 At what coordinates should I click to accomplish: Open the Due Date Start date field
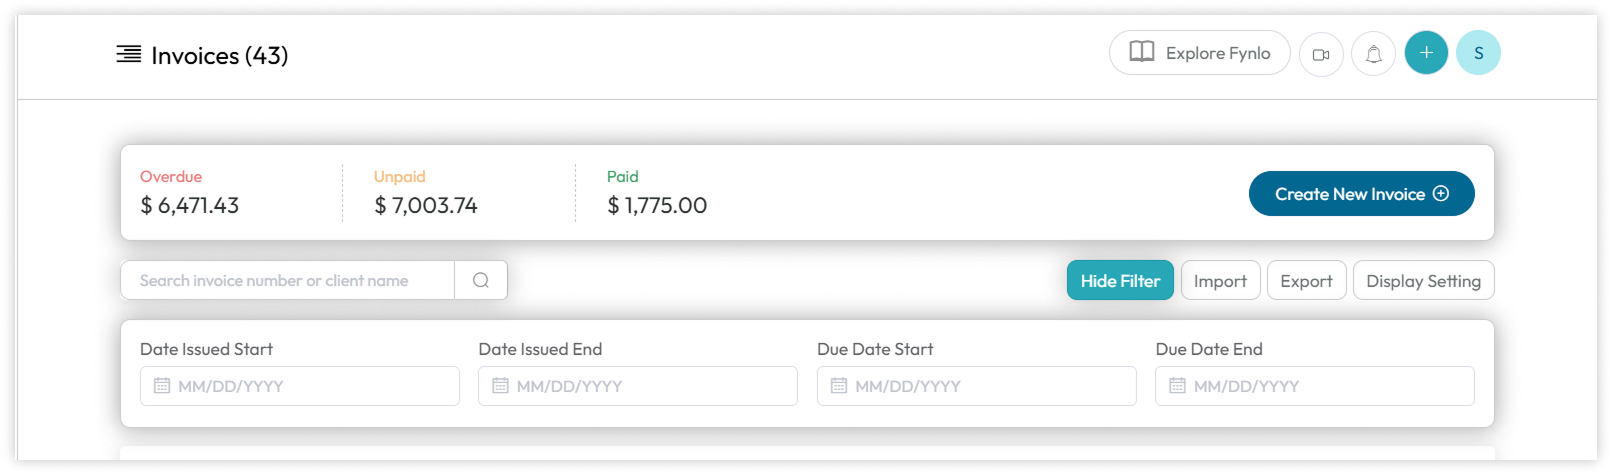[977, 386]
